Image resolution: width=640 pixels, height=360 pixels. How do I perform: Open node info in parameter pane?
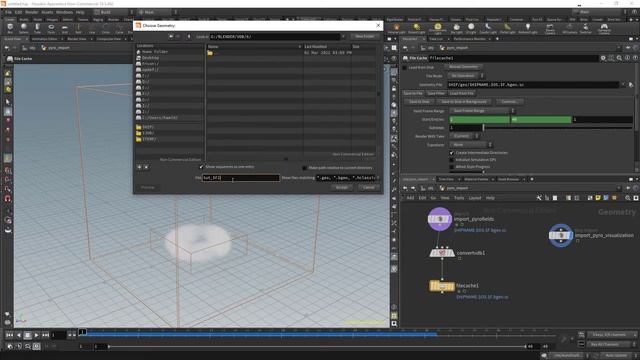(627, 58)
